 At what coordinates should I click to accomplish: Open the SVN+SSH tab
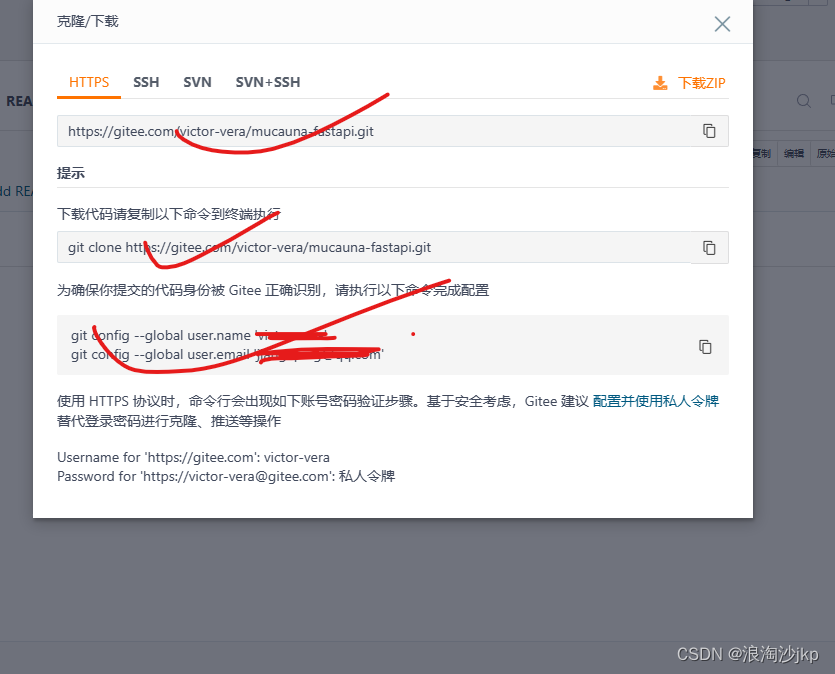267,82
